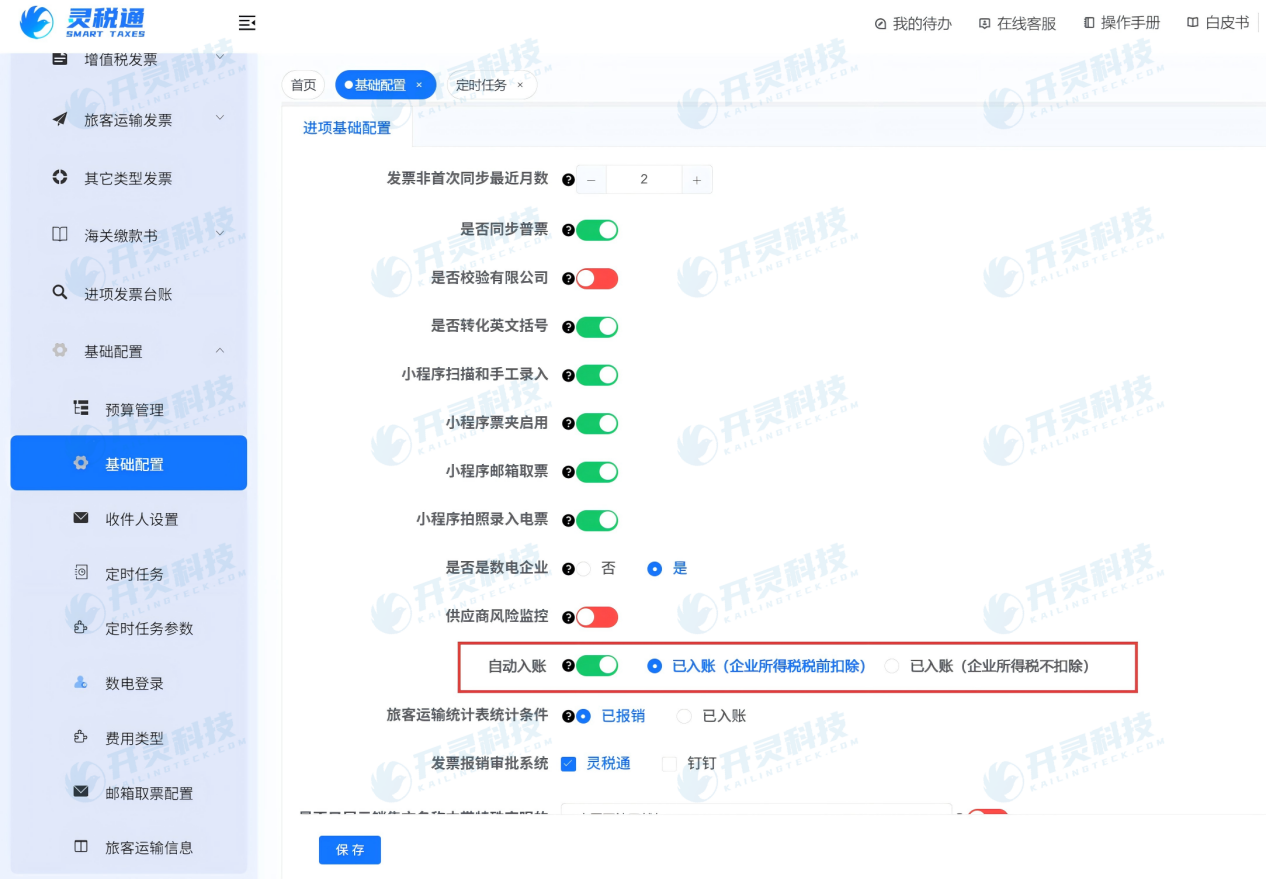Screen dimensions: 1266x879
Task: Open the 首页 tab
Action: pos(304,85)
